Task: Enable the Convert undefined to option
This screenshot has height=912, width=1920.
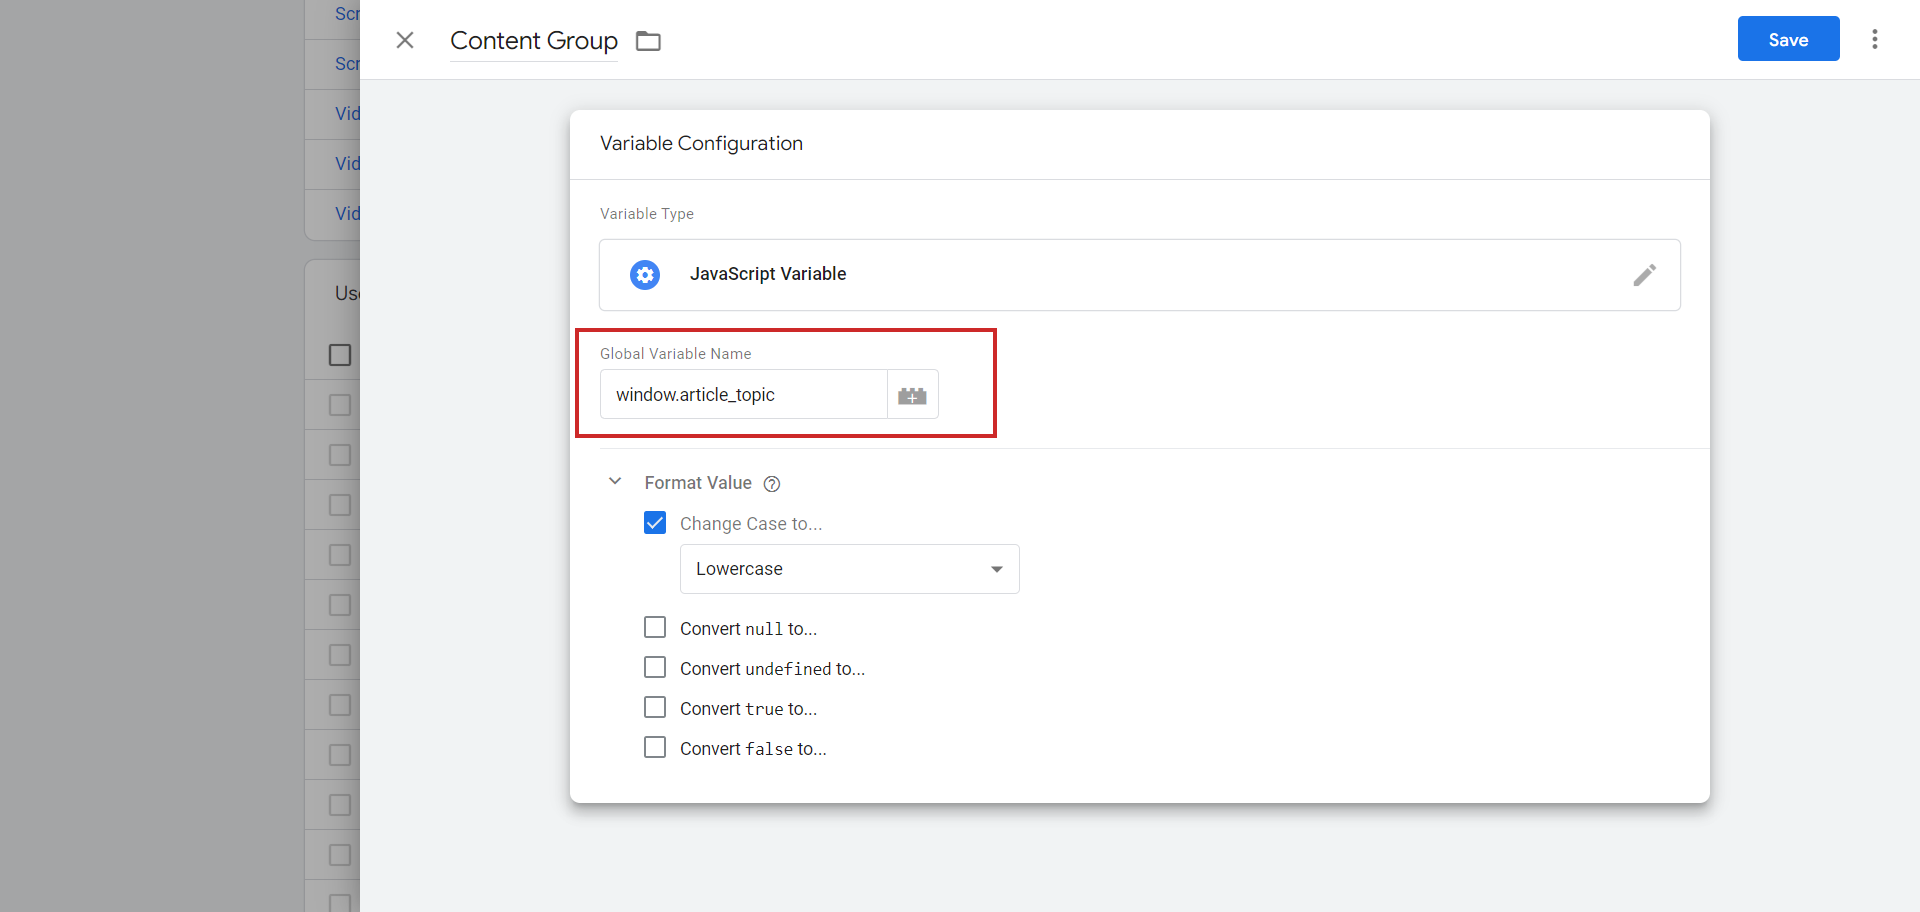Action: click(655, 667)
